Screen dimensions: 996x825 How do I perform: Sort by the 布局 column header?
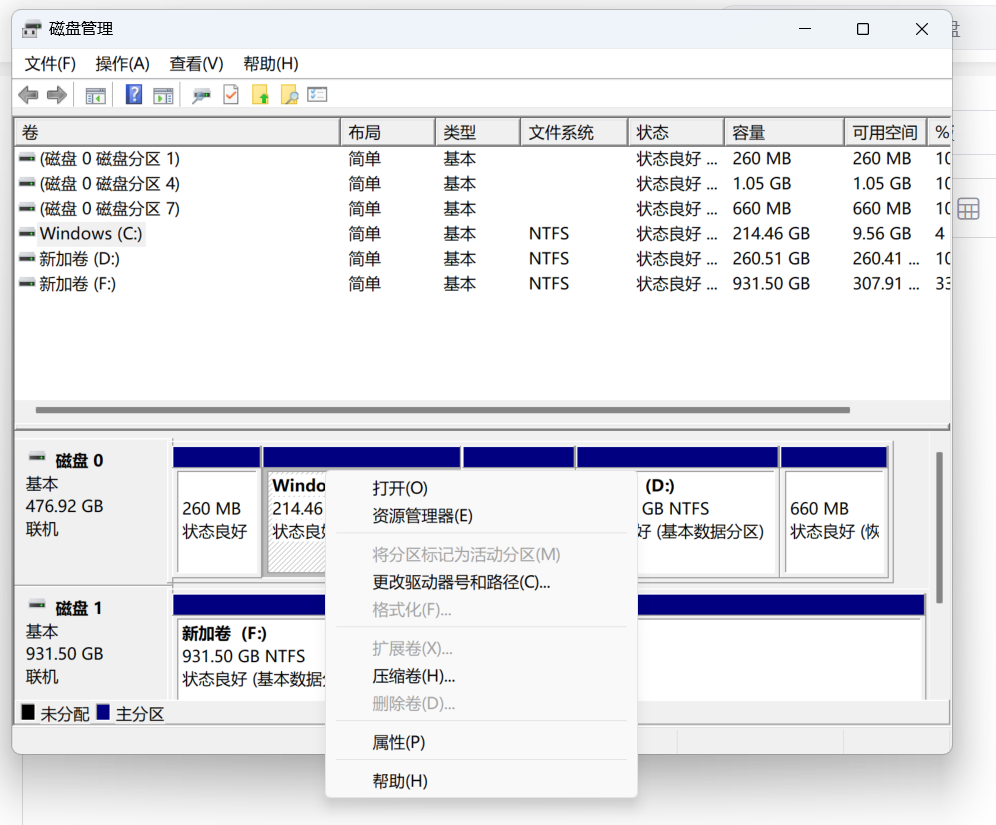[x=387, y=133]
